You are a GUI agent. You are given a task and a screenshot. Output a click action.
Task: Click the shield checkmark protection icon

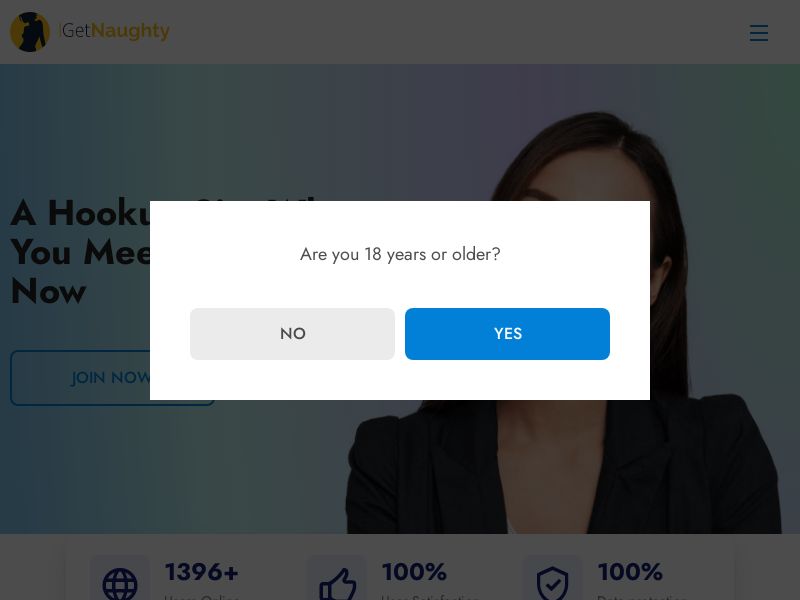point(552,584)
